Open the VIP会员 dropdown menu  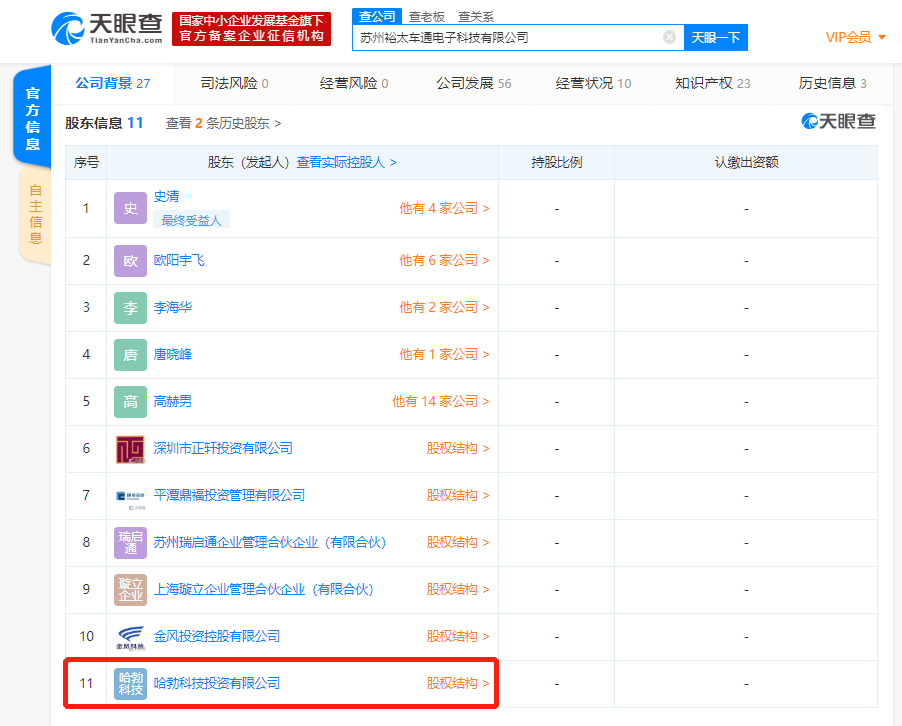pyautogui.click(x=855, y=37)
